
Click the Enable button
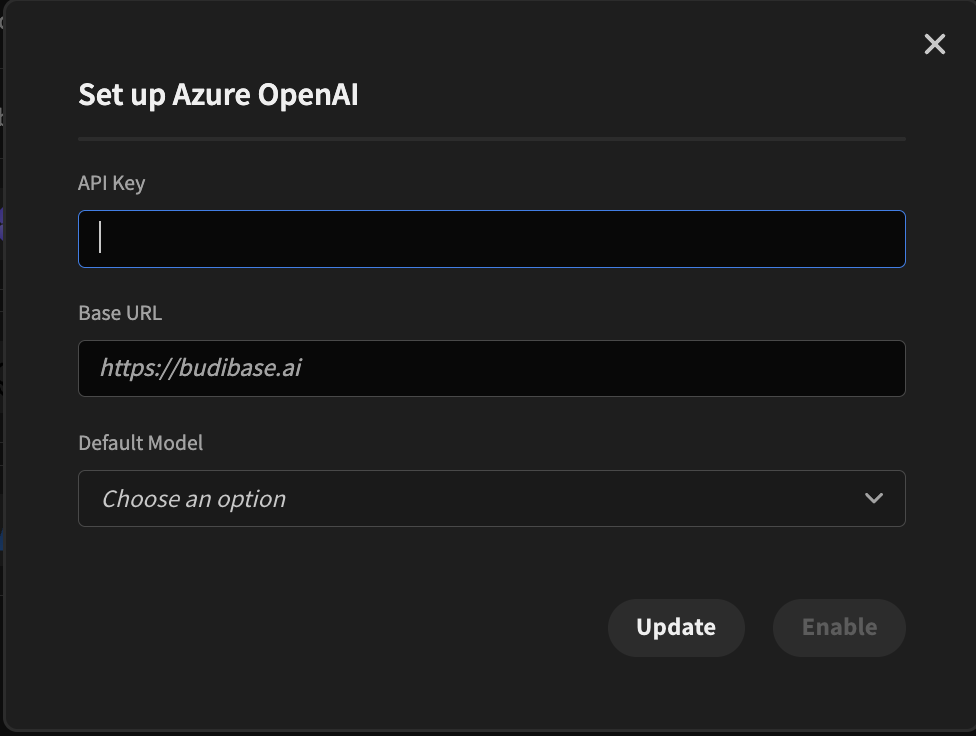(838, 628)
